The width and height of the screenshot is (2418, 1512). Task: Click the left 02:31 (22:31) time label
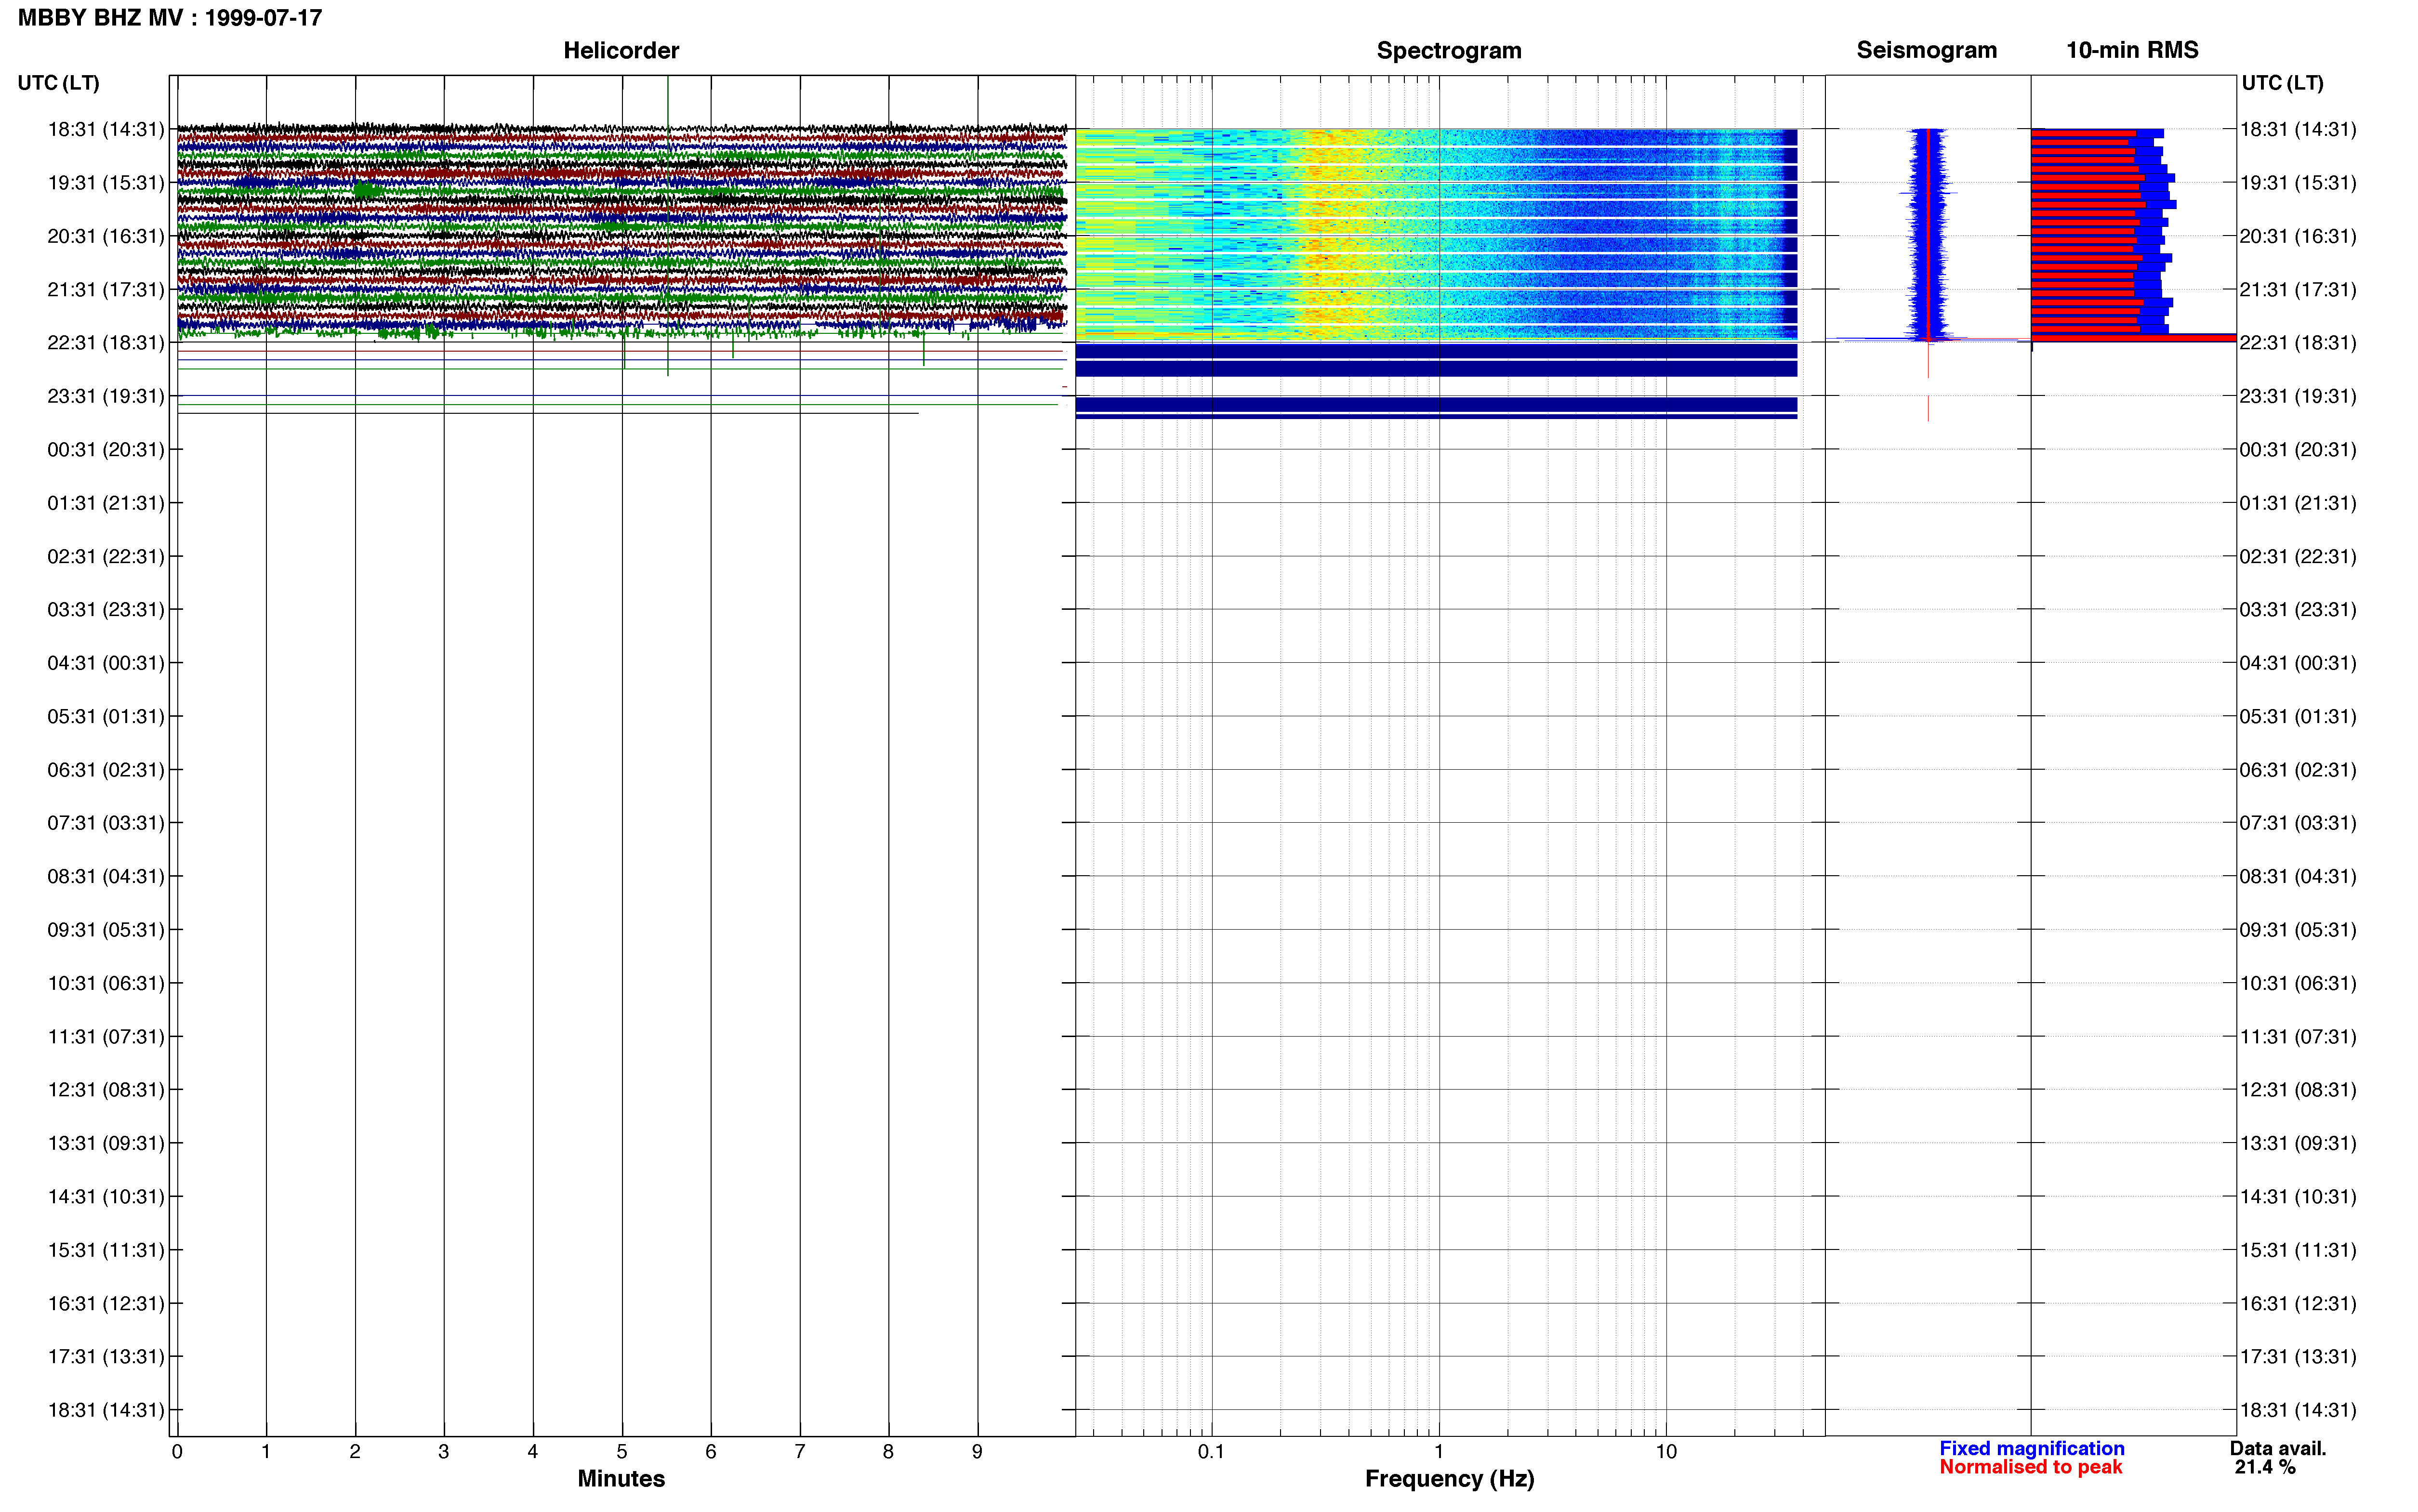pos(106,556)
